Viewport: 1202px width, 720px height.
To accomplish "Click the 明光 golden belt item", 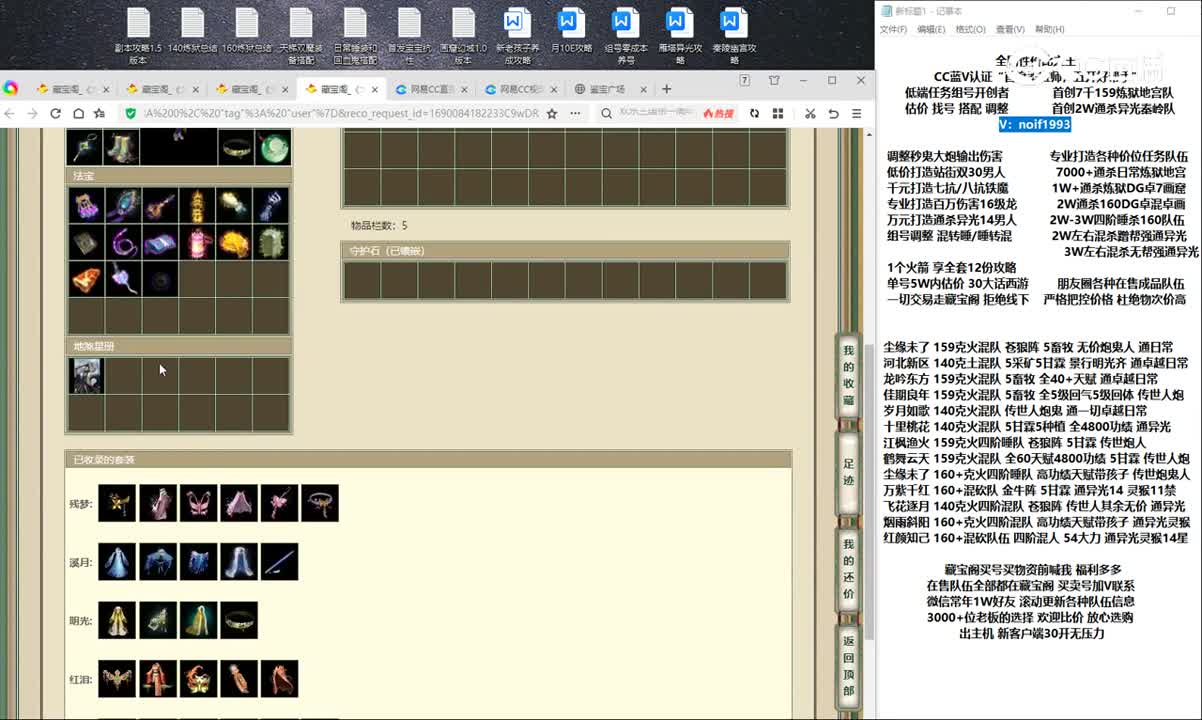I will (239, 620).
